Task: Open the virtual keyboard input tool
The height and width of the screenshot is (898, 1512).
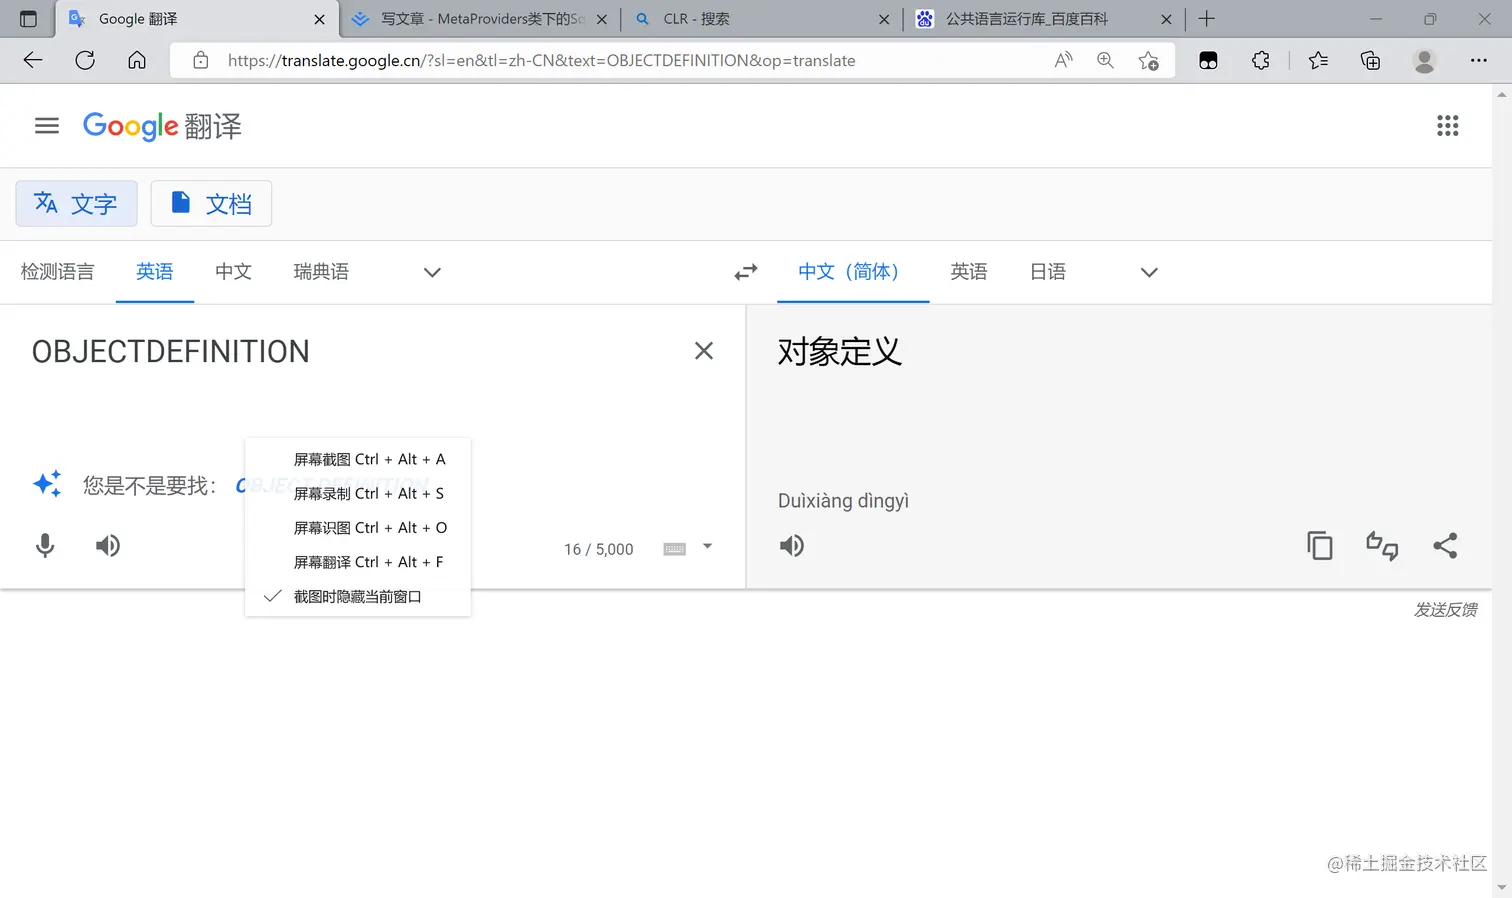Action: point(675,549)
